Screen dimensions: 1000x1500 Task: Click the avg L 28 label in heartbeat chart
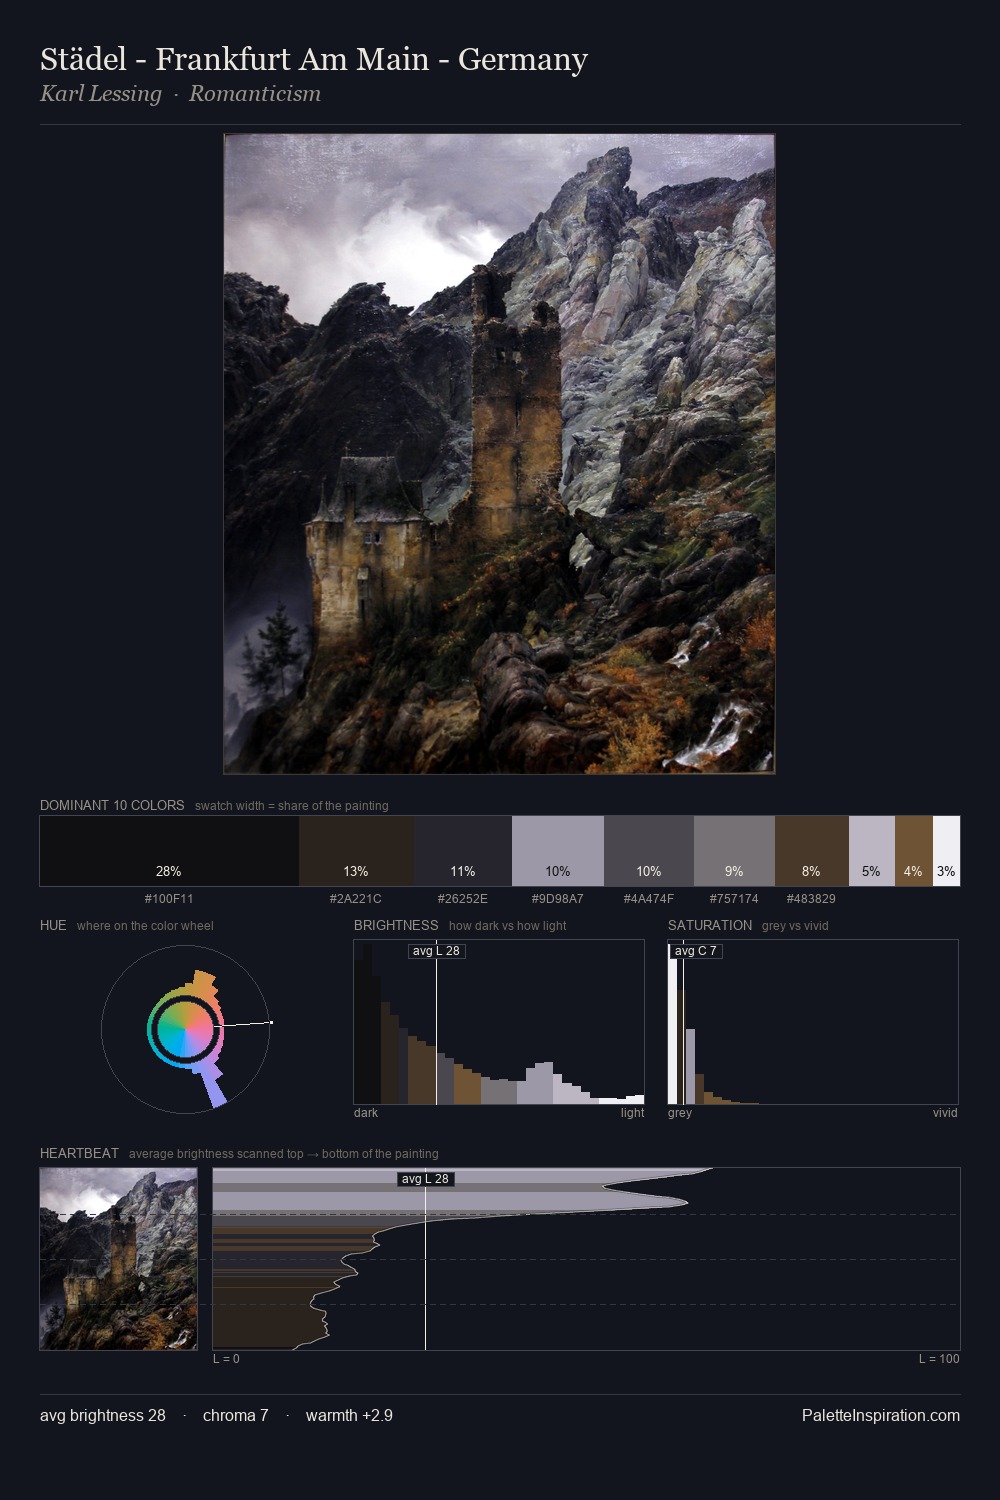426,1179
